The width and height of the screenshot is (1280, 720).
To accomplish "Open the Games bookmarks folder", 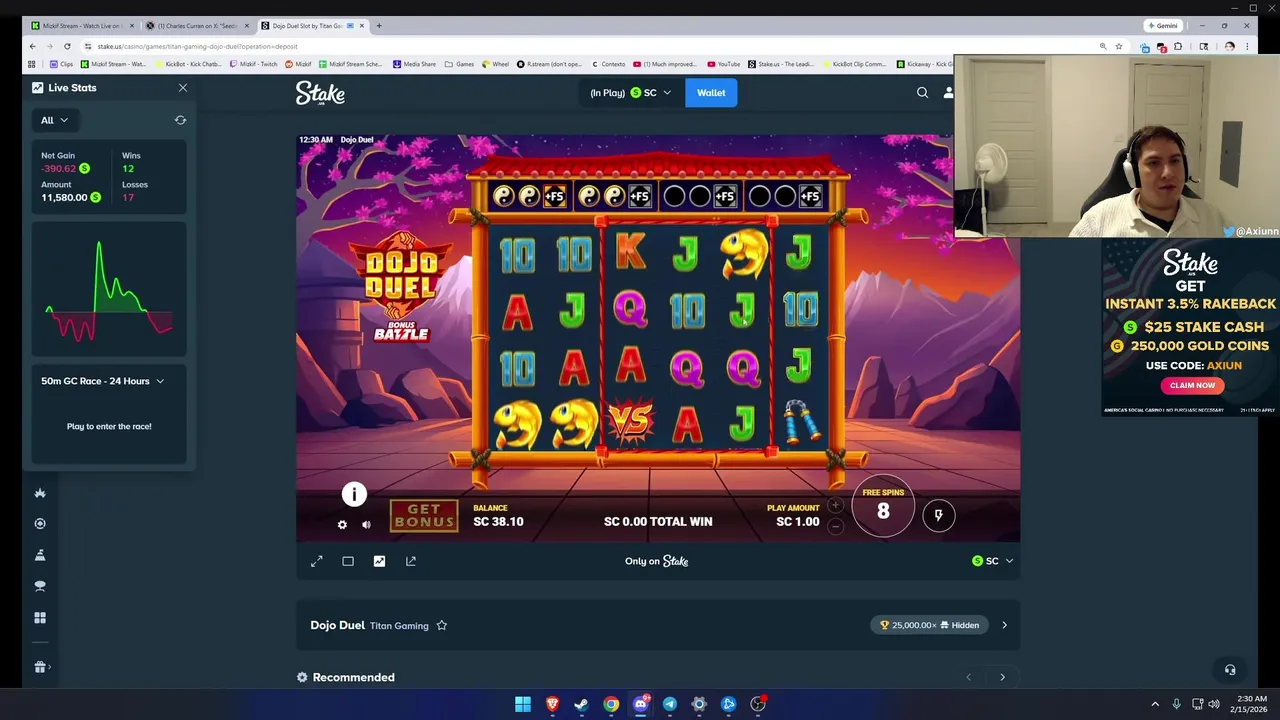I will [x=460, y=64].
